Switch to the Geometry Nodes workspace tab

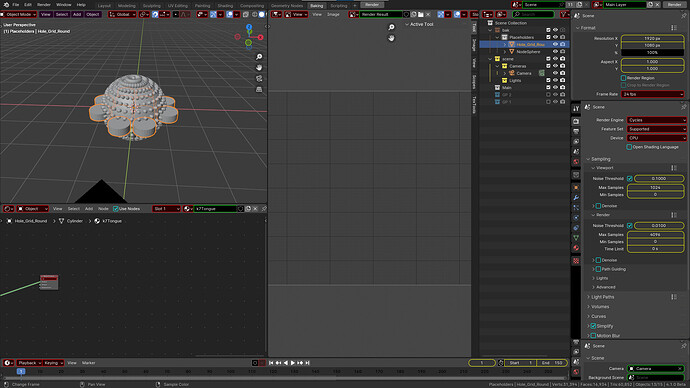pos(287,6)
